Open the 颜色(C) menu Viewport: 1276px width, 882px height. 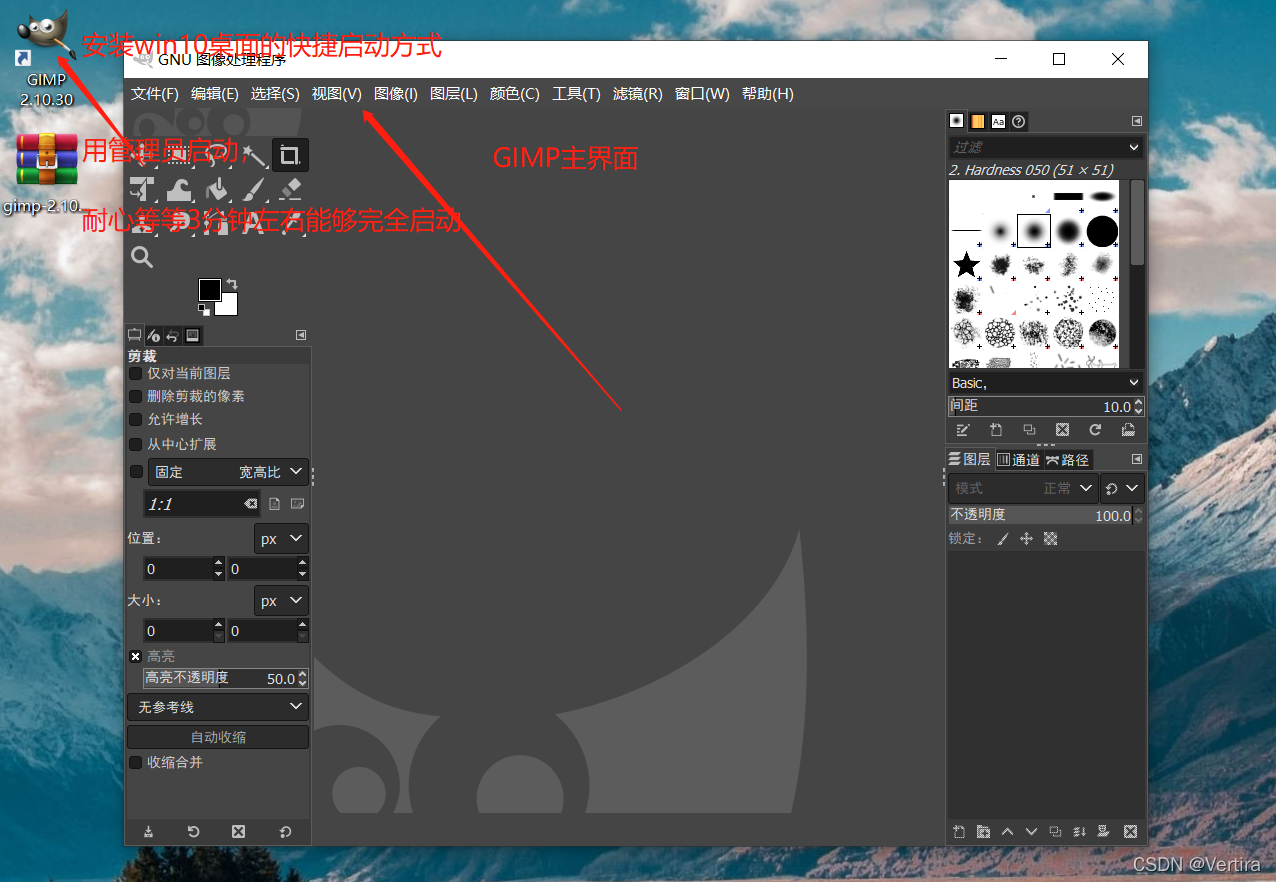point(515,94)
